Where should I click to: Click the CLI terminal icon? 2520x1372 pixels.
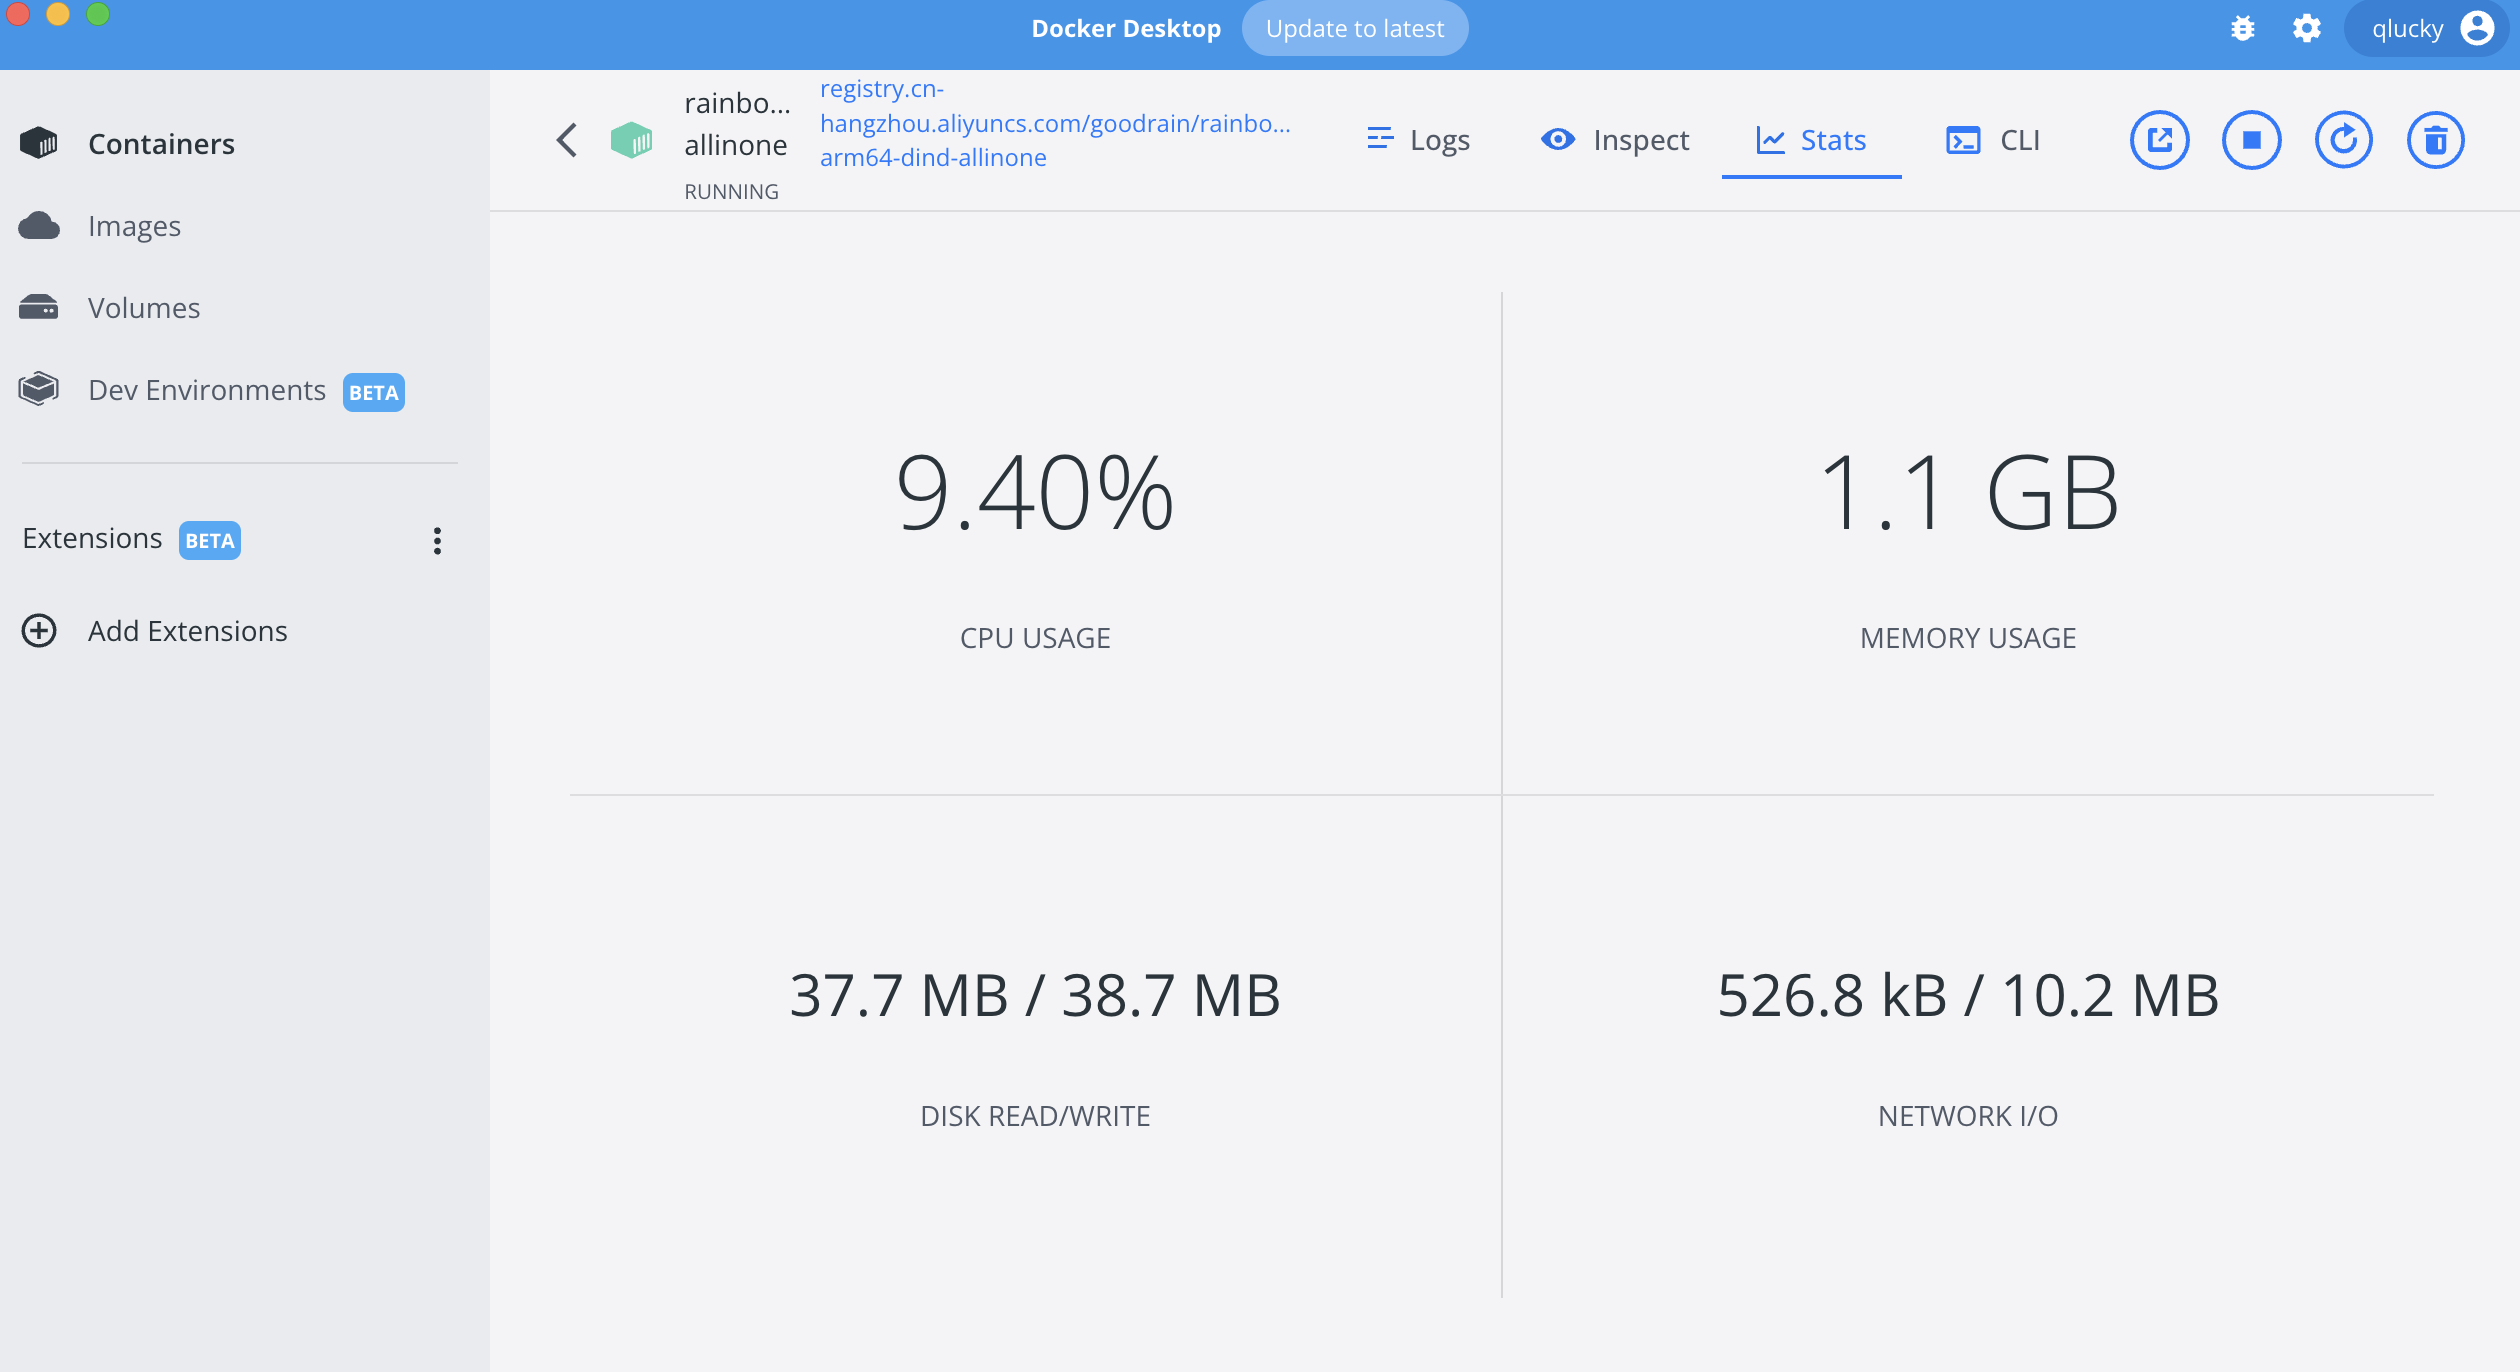tap(1963, 140)
